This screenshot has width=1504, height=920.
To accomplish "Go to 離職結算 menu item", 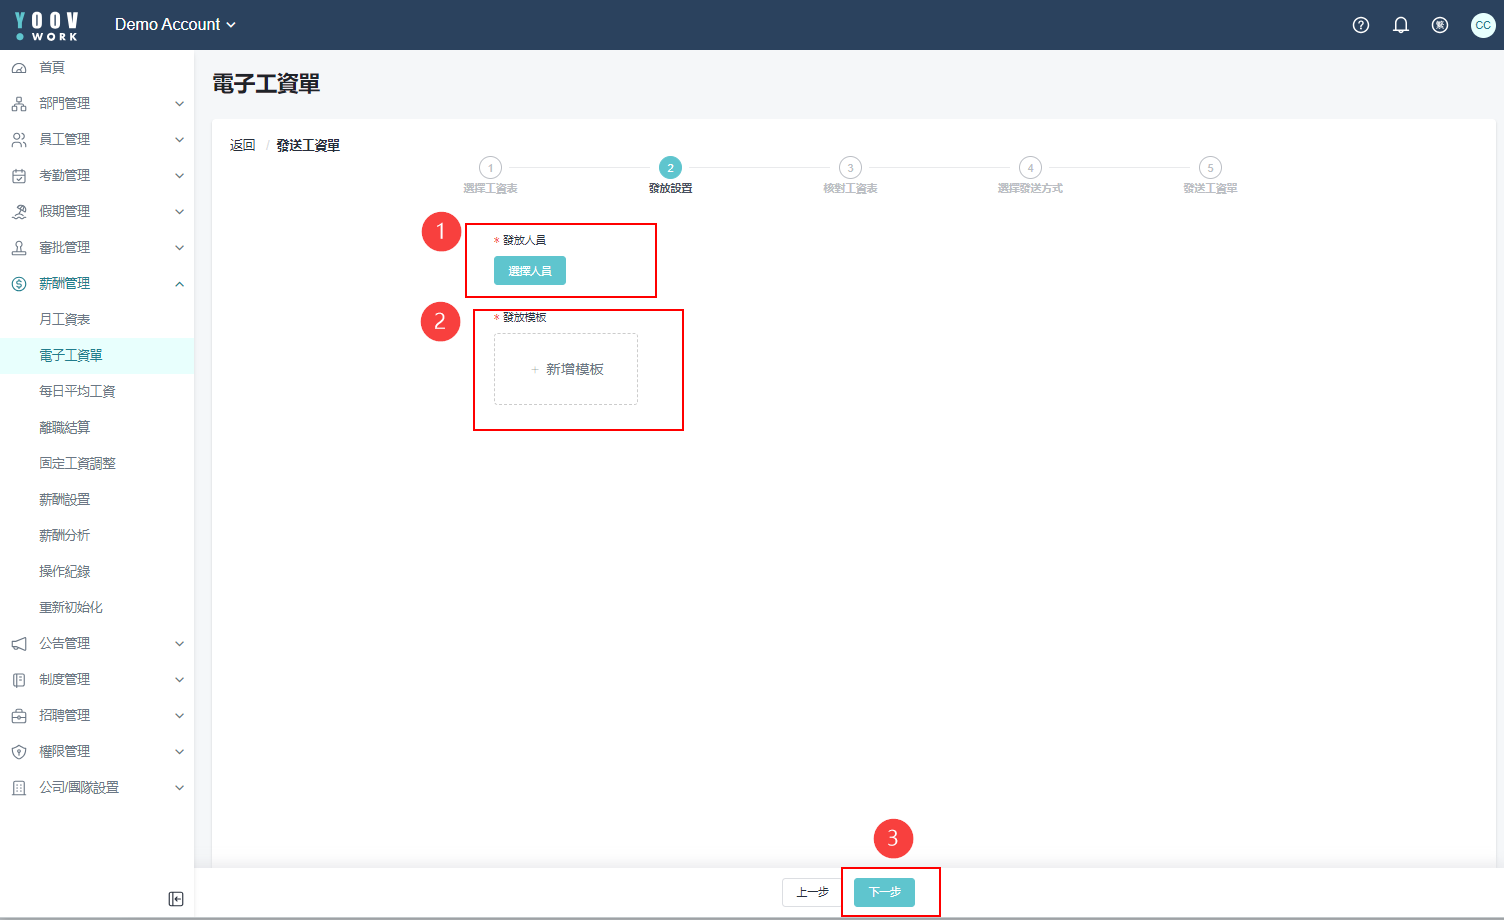I will pyautogui.click(x=65, y=428).
